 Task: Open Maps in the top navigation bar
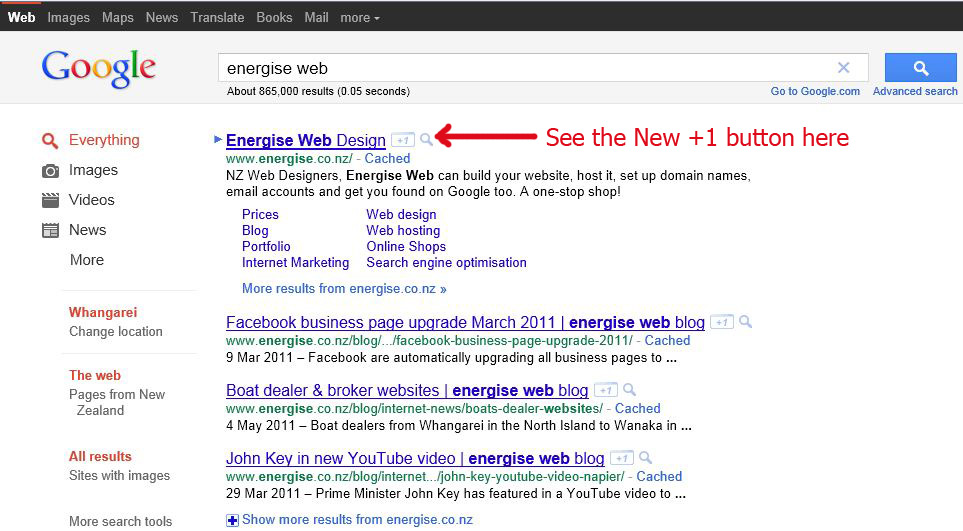[117, 17]
